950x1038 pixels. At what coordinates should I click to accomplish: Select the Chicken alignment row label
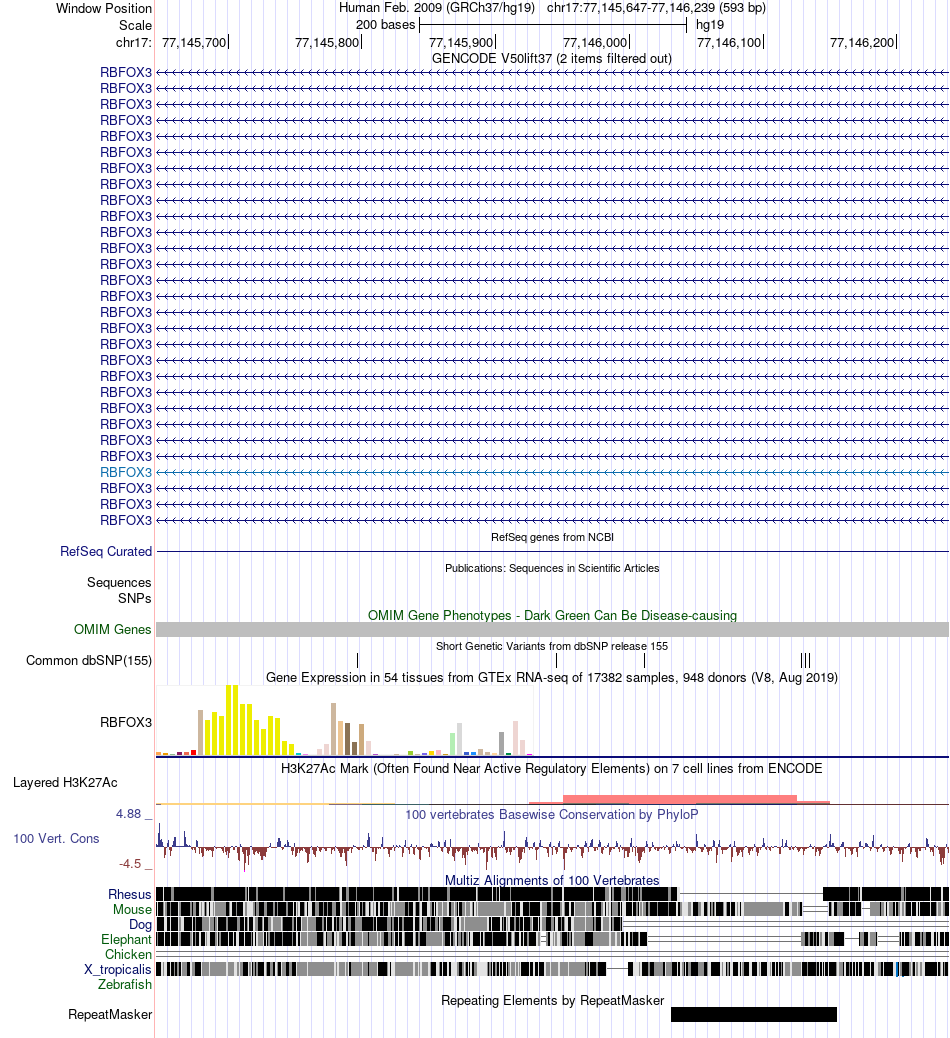coord(128,955)
